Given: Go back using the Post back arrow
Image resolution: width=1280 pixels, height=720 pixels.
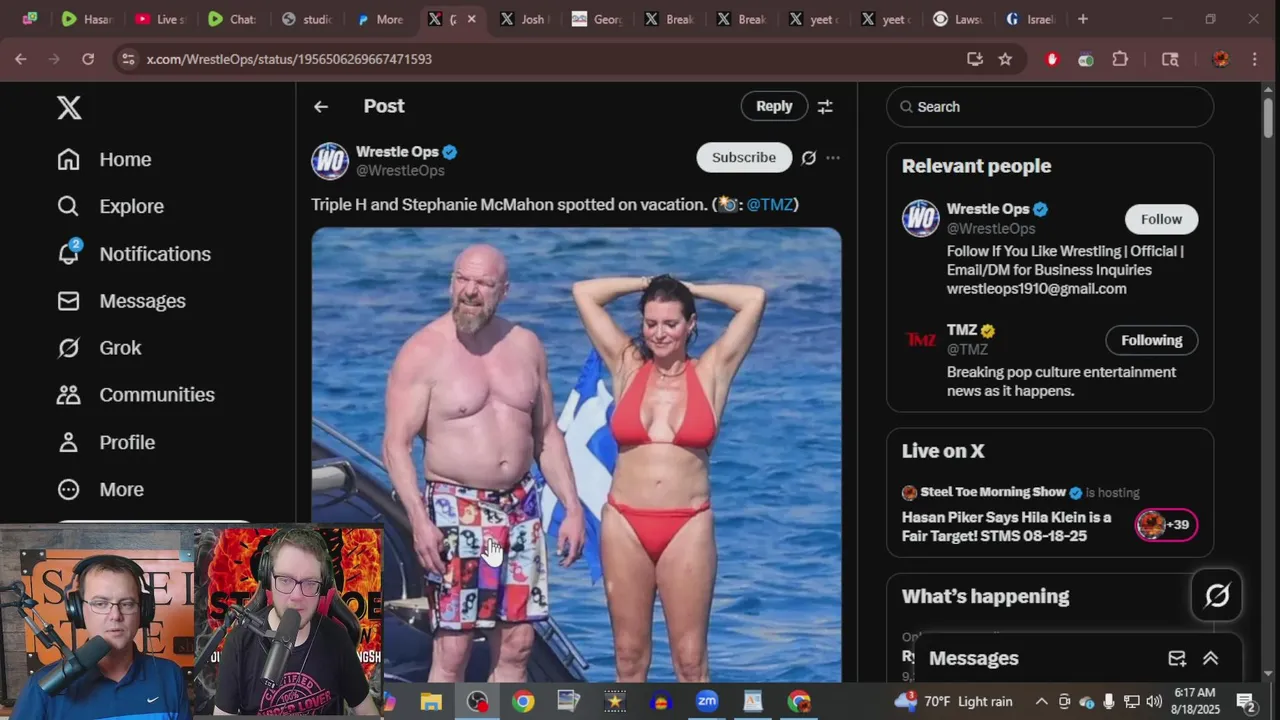Looking at the screenshot, I should (x=321, y=106).
